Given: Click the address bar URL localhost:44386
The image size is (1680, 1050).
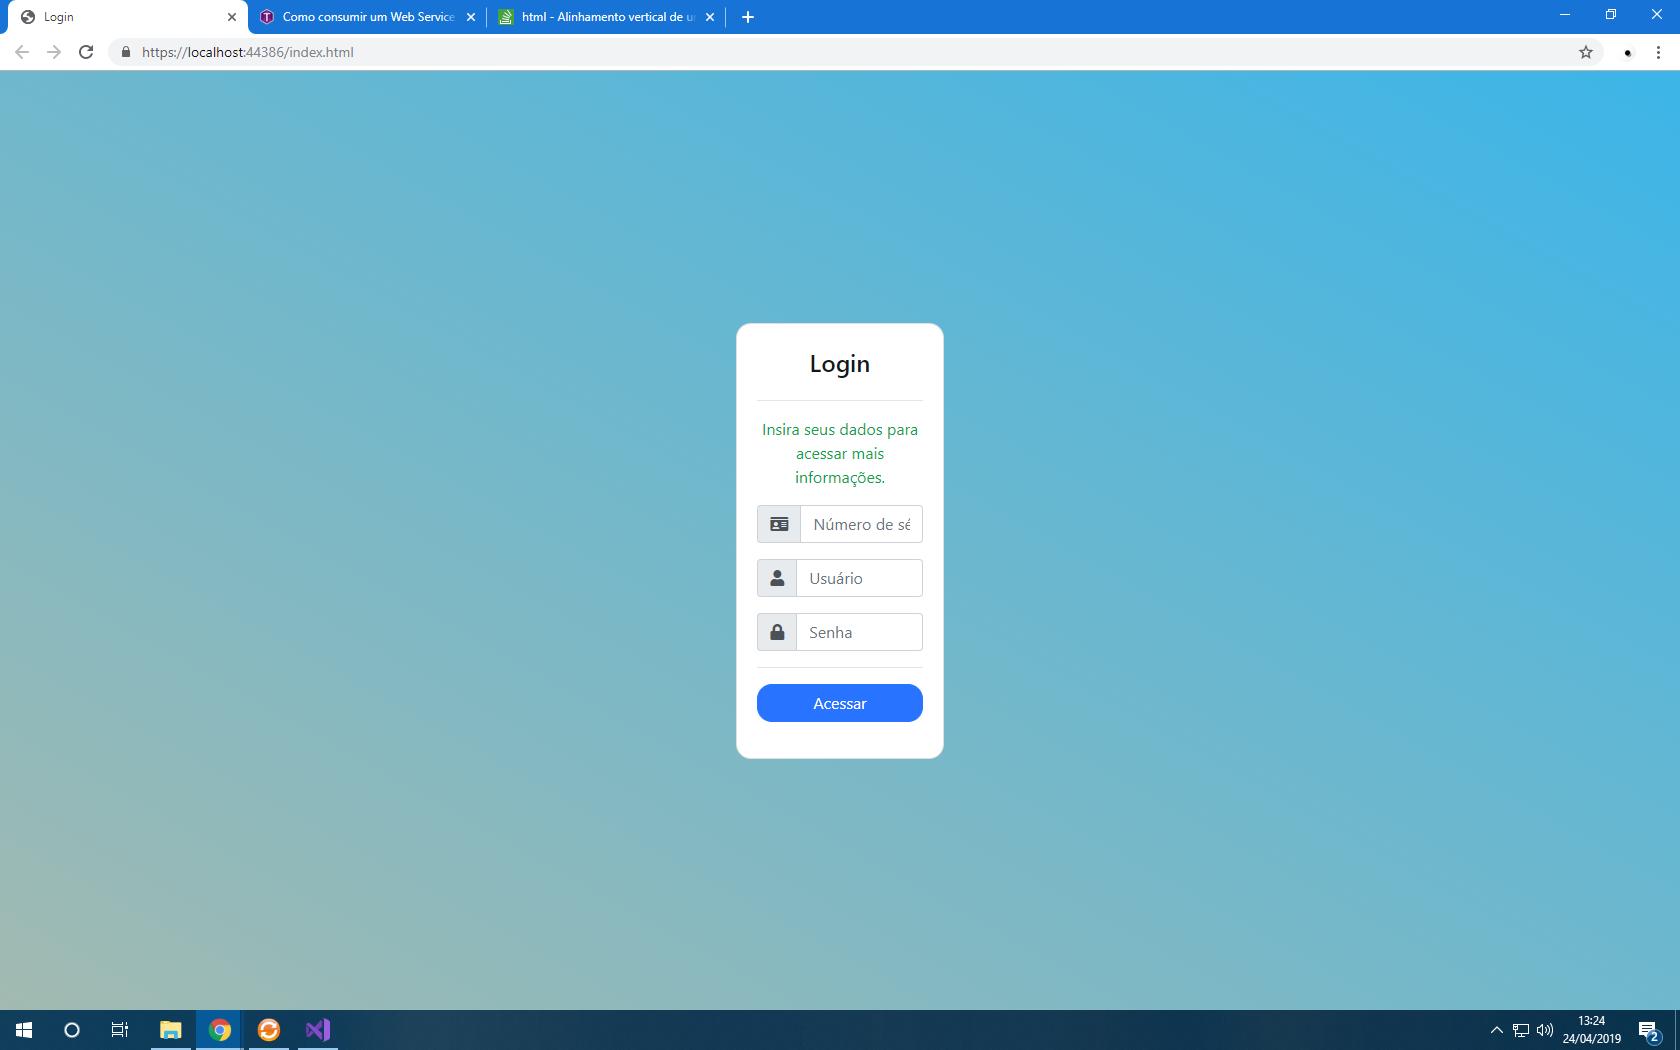Looking at the screenshot, I should point(248,52).
